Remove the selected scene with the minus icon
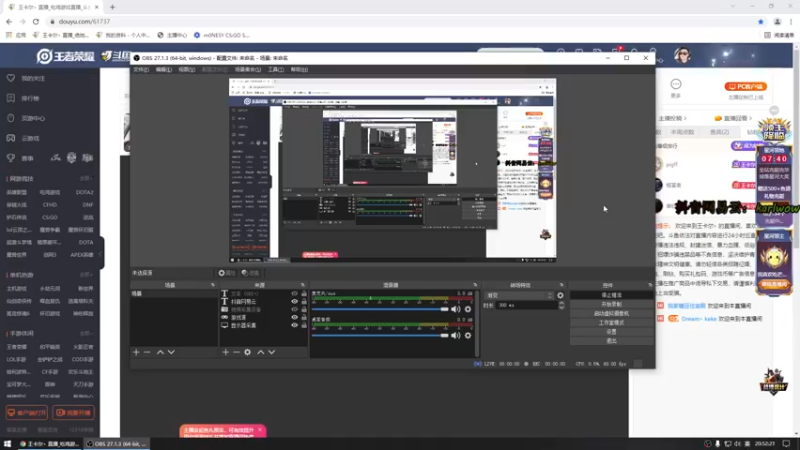800x450 pixels. pyautogui.click(x=147, y=352)
